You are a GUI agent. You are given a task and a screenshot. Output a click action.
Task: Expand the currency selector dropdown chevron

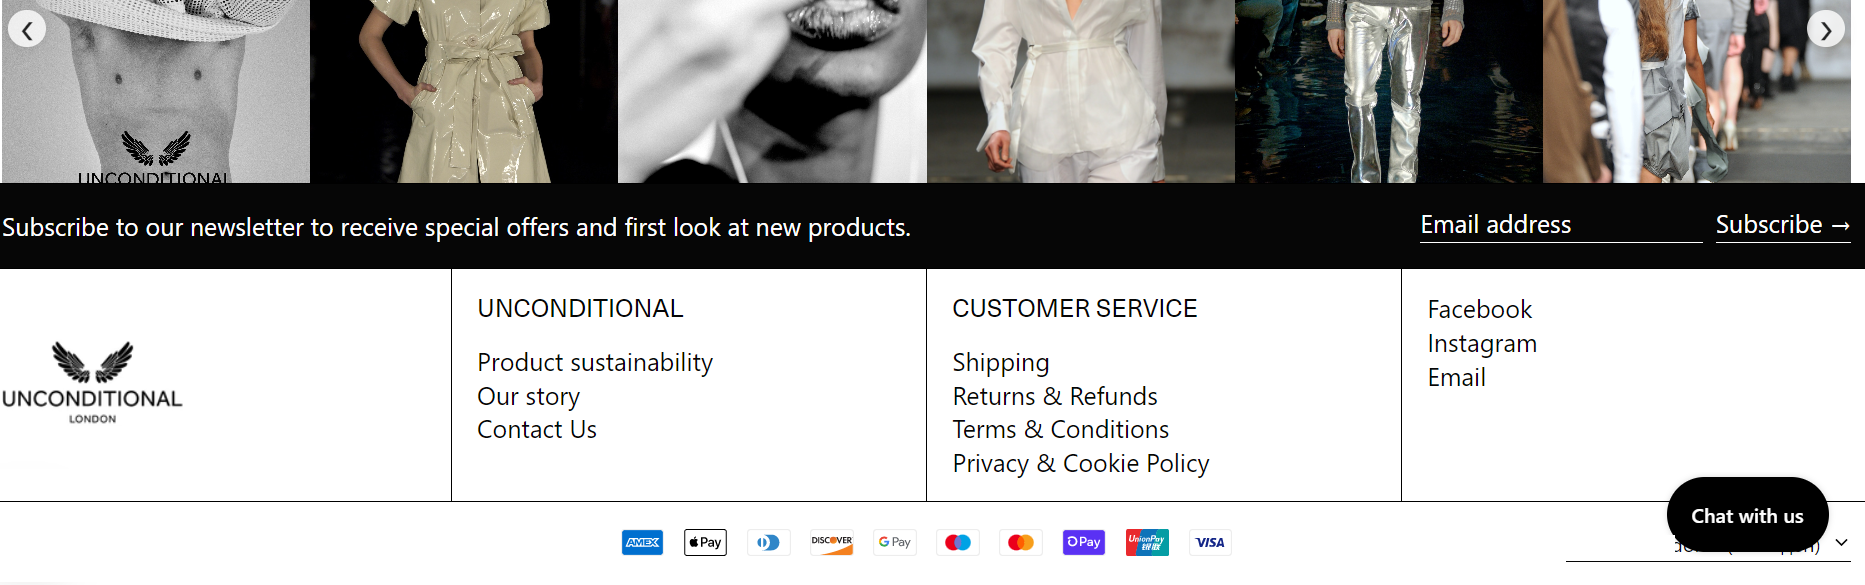click(1841, 543)
